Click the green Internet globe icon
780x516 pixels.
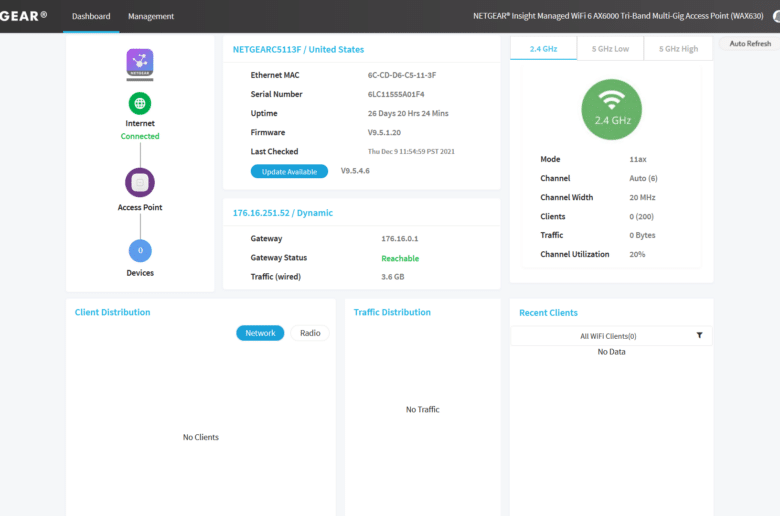[140, 103]
